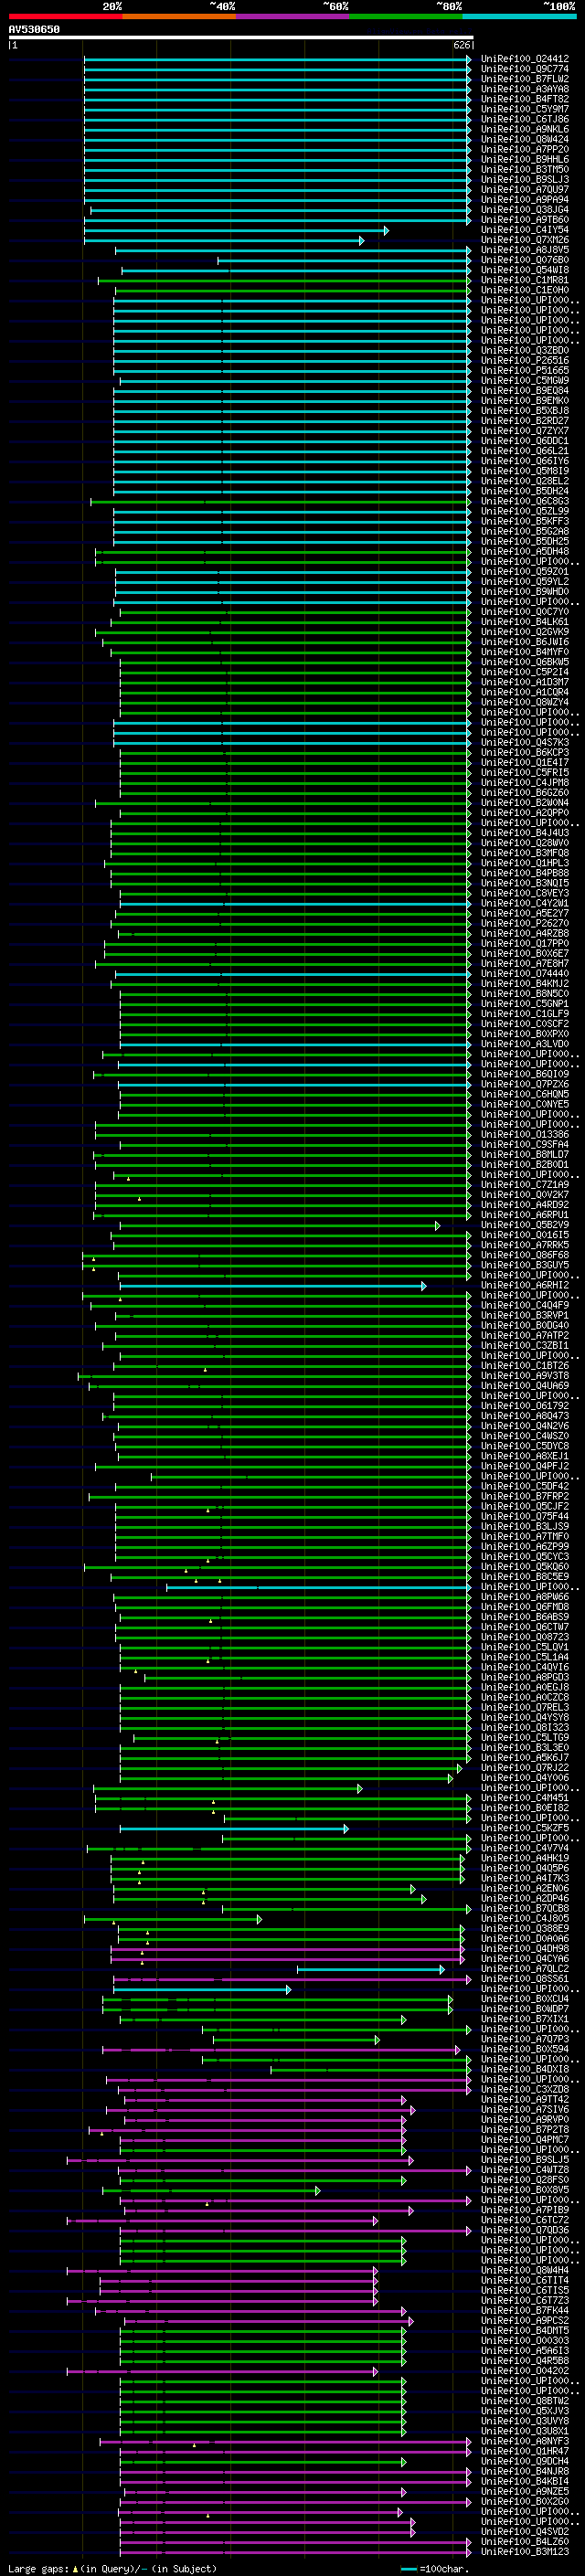Image resolution: width=585 pixels, height=2576 pixels.
Task: Click the =100char. scale legend
Action: (x=434, y=2569)
